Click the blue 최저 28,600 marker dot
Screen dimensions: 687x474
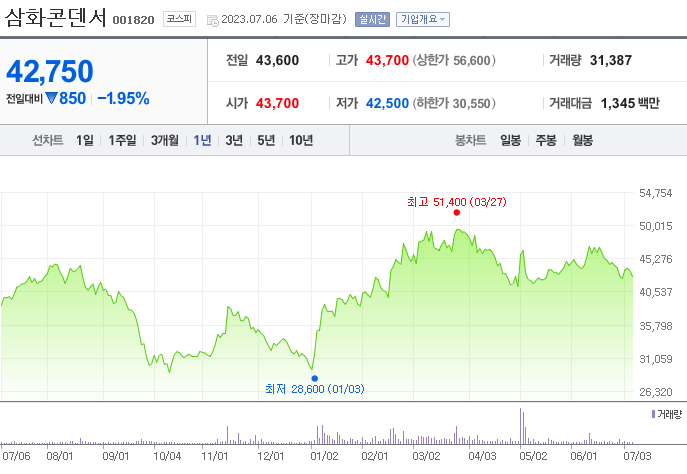(x=315, y=378)
